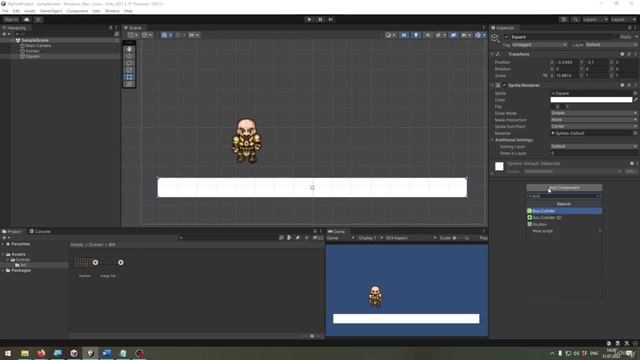Select the Game tab
Screen dimensions: 640x360
tap(336, 231)
